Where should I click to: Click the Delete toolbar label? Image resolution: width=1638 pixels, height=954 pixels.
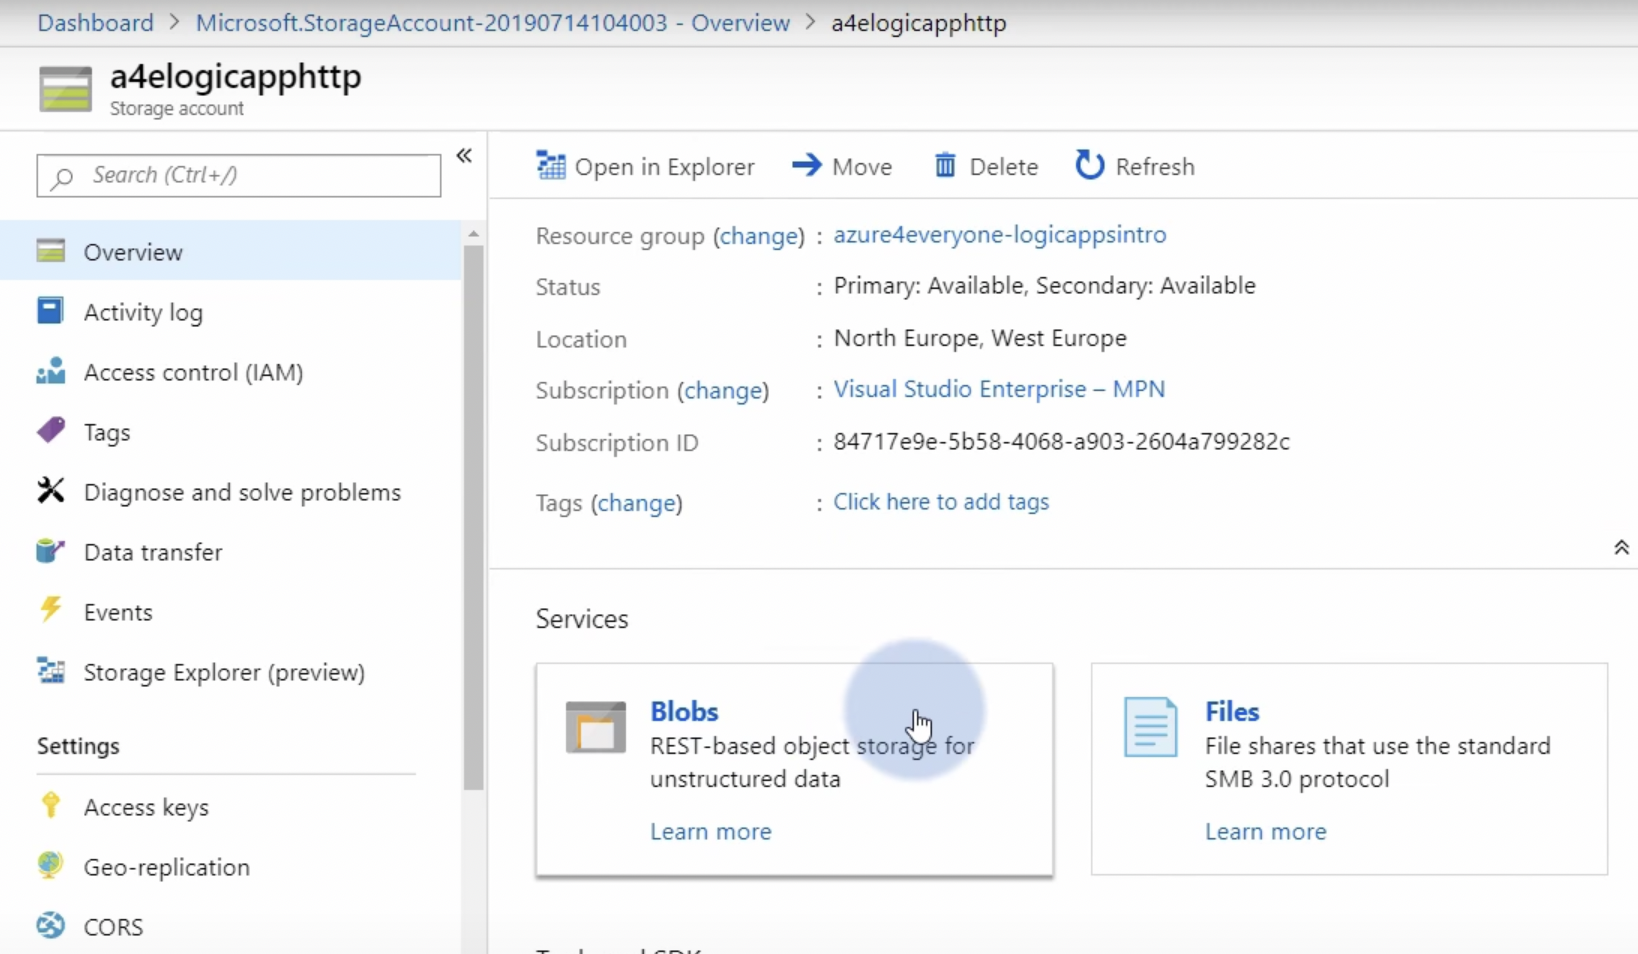click(x=1004, y=166)
